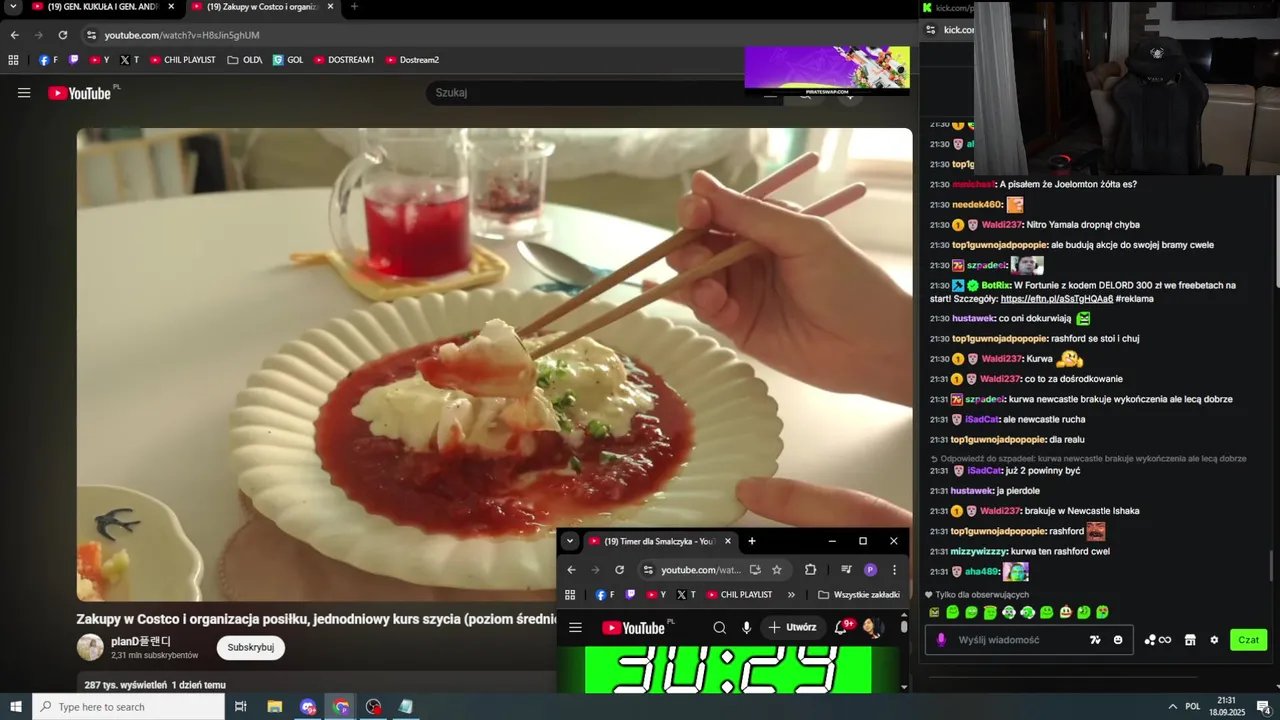Viewport: 1280px width, 720px height.
Task: Click Windows taskbar search box
Action: [x=128, y=707]
